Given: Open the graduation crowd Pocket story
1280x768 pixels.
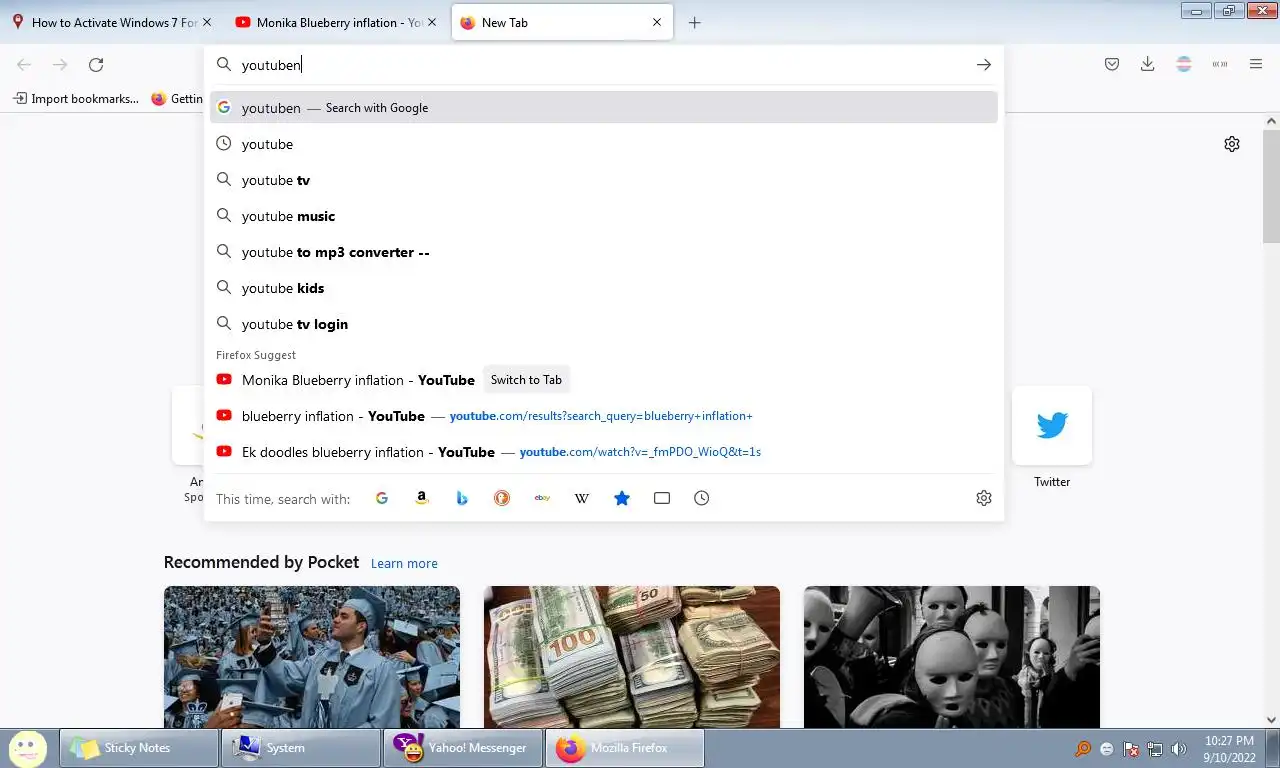Looking at the screenshot, I should [x=312, y=657].
